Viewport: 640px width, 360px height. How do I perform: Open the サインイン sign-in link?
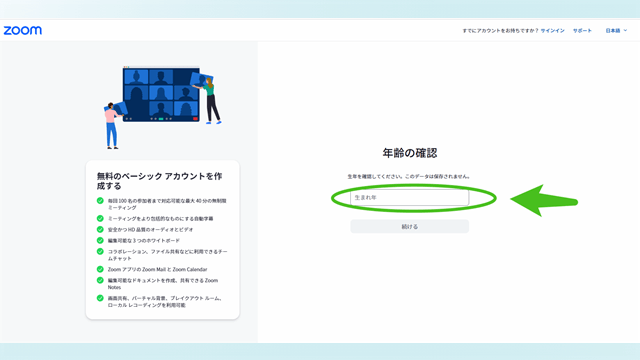[x=552, y=31]
